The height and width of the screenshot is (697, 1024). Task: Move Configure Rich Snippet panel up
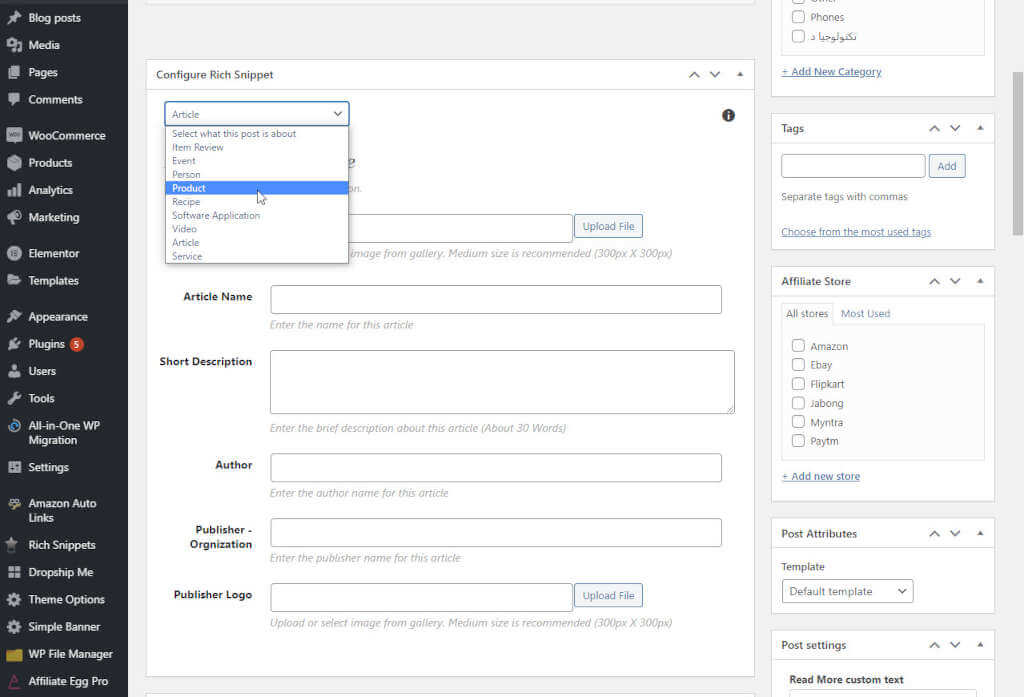(694, 75)
